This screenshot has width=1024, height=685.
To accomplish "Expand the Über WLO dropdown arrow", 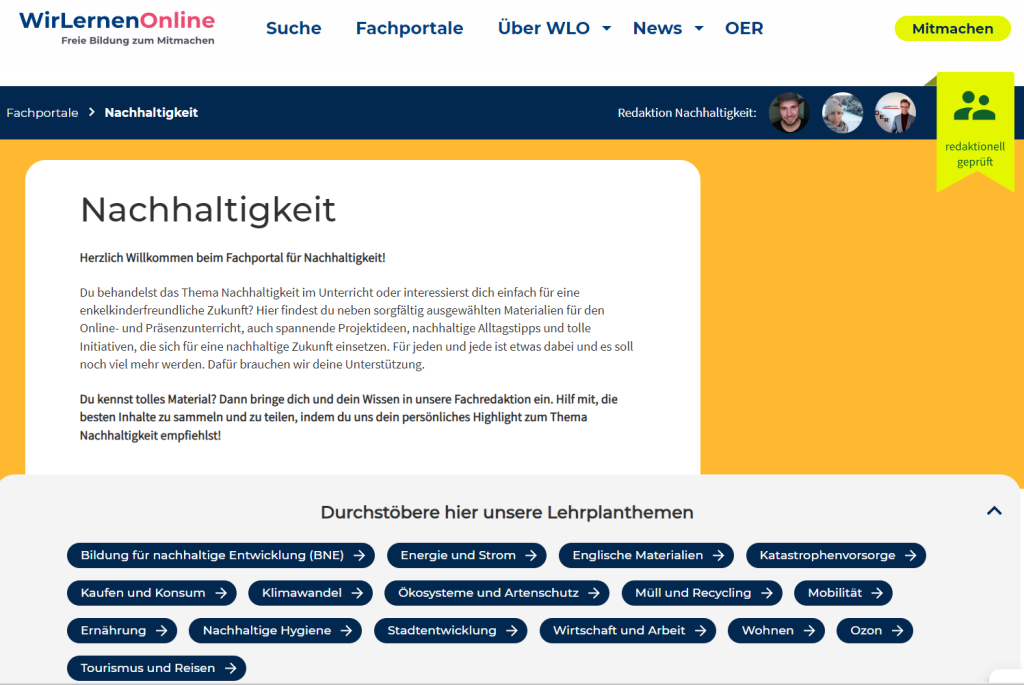I will [x=606, y=28].
